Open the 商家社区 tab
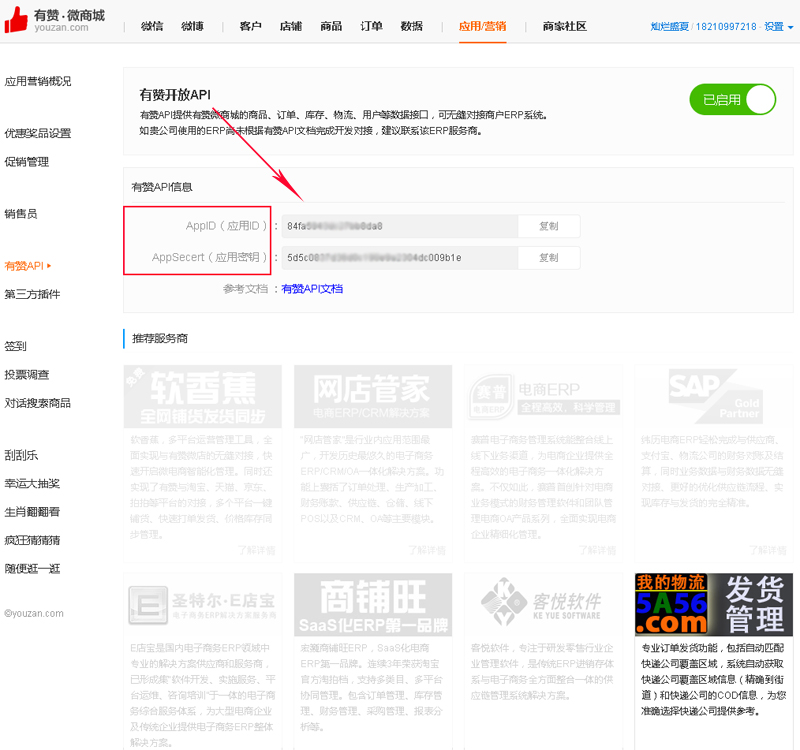Image resolution: width=800 pixels, height=750 pixels. click(x=564, y=26)
